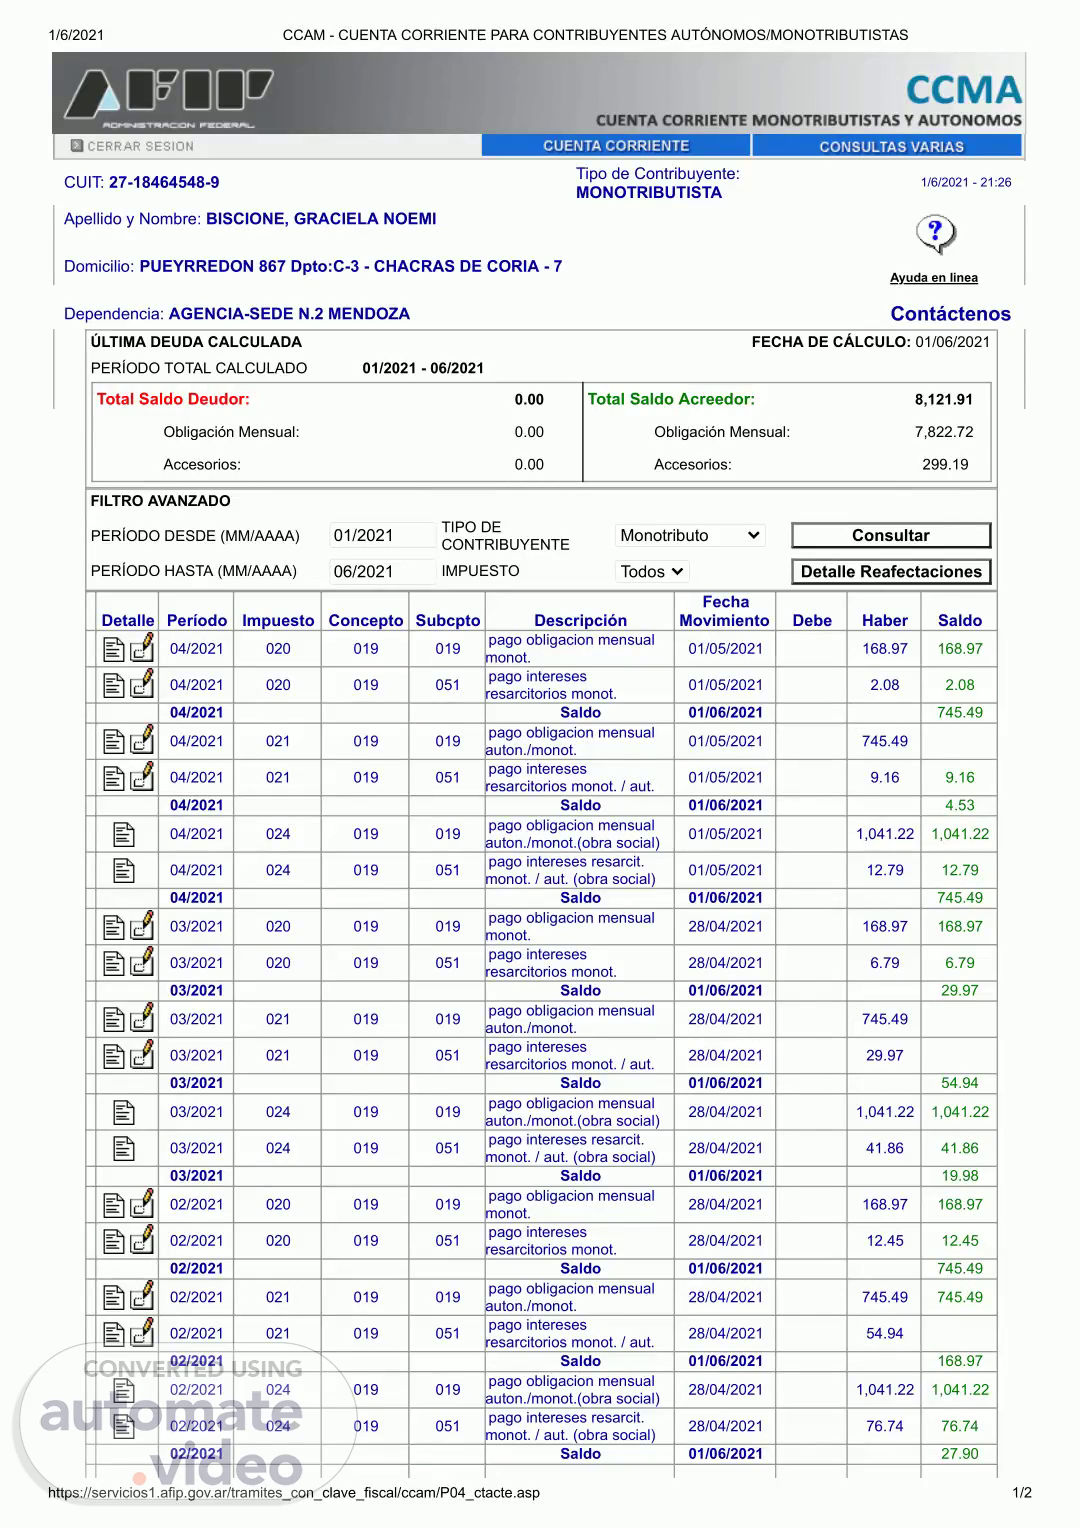Edit icon for 03/2021 impuesto 021 haber 745.49
The image size is (1080, 1528).
click(x=142, y=1019)
